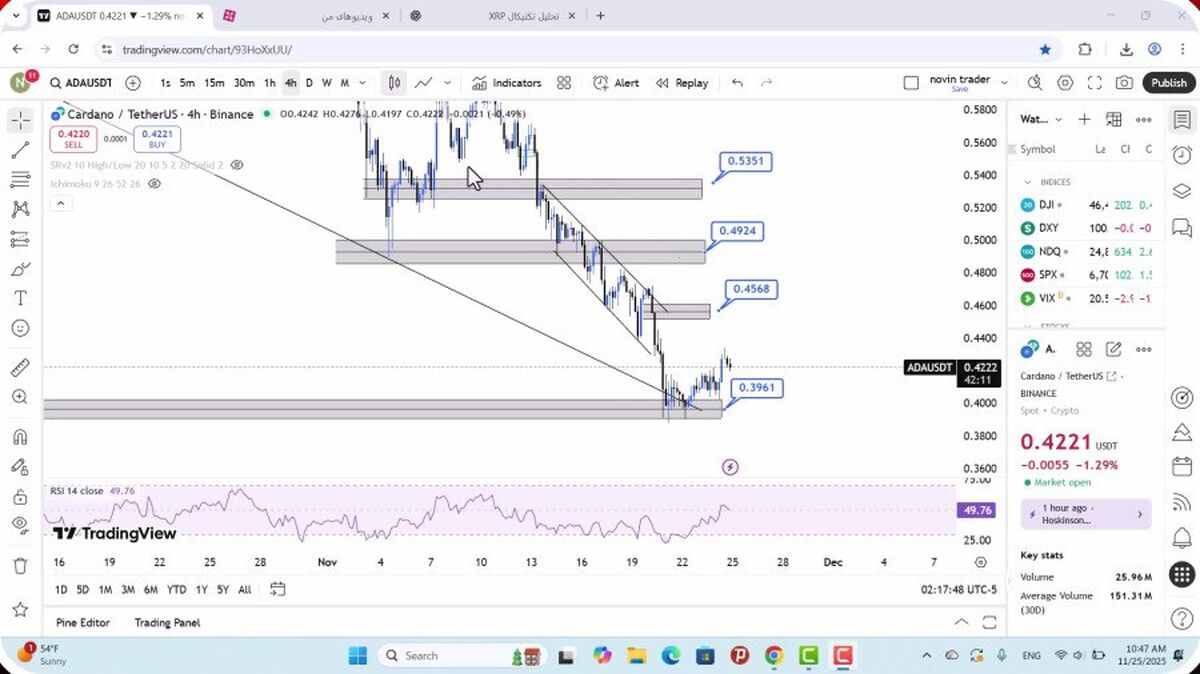Open watchlist advanced view table icon
This screenshot has height=674, width=1200.
[x=1114, y=119]
